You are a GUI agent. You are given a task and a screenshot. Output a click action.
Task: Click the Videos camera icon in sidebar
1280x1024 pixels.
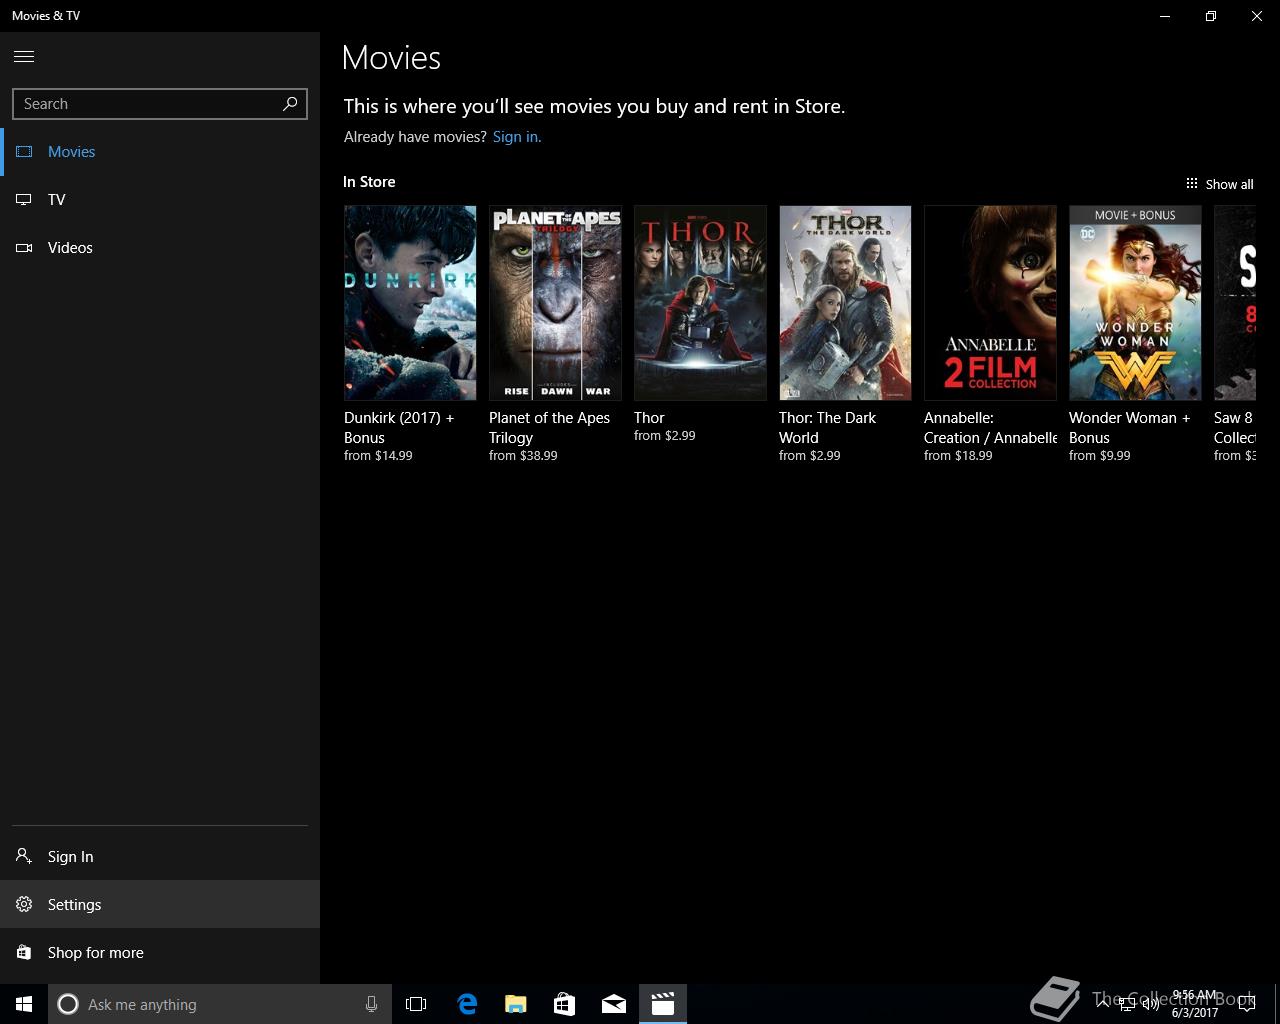click(24, 248)
